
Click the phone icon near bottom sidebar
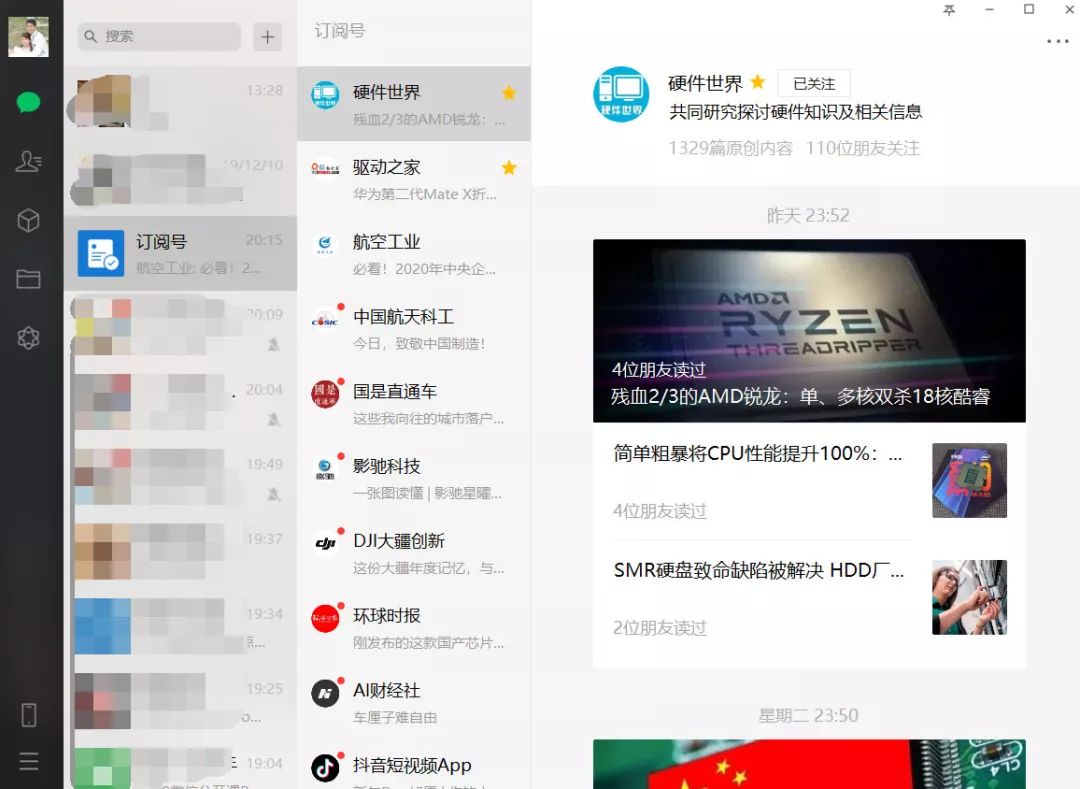27,714
